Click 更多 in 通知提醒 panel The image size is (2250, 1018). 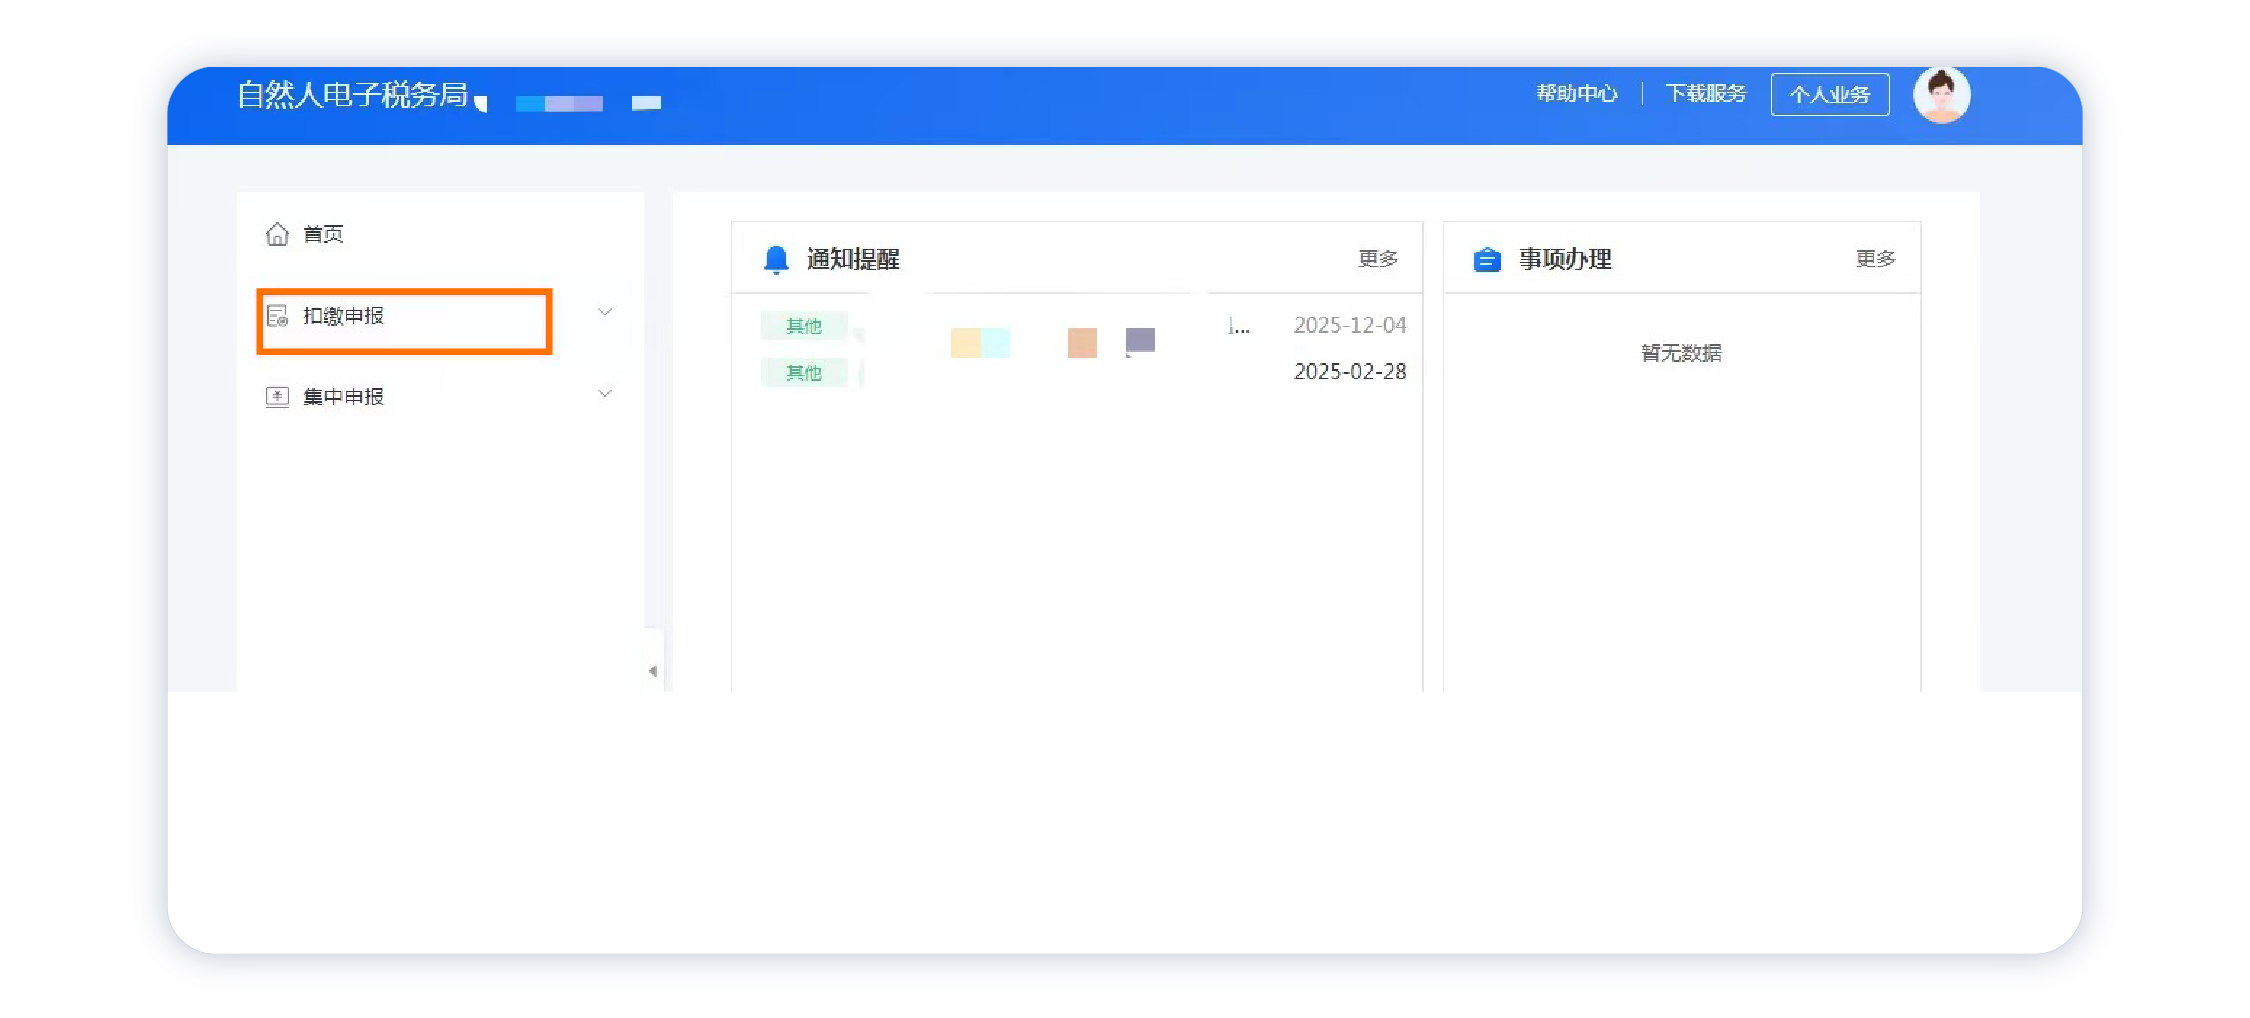tap(1377, 258)
